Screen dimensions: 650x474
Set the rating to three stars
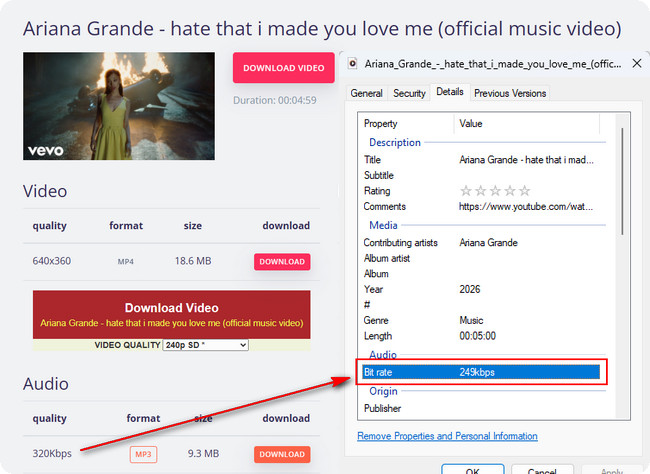point(495,191)
